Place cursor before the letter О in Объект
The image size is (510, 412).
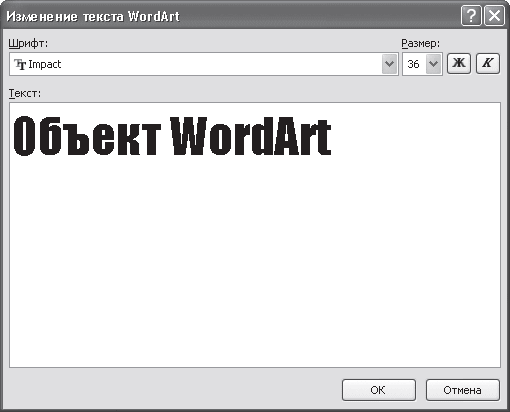click(13, 136)
